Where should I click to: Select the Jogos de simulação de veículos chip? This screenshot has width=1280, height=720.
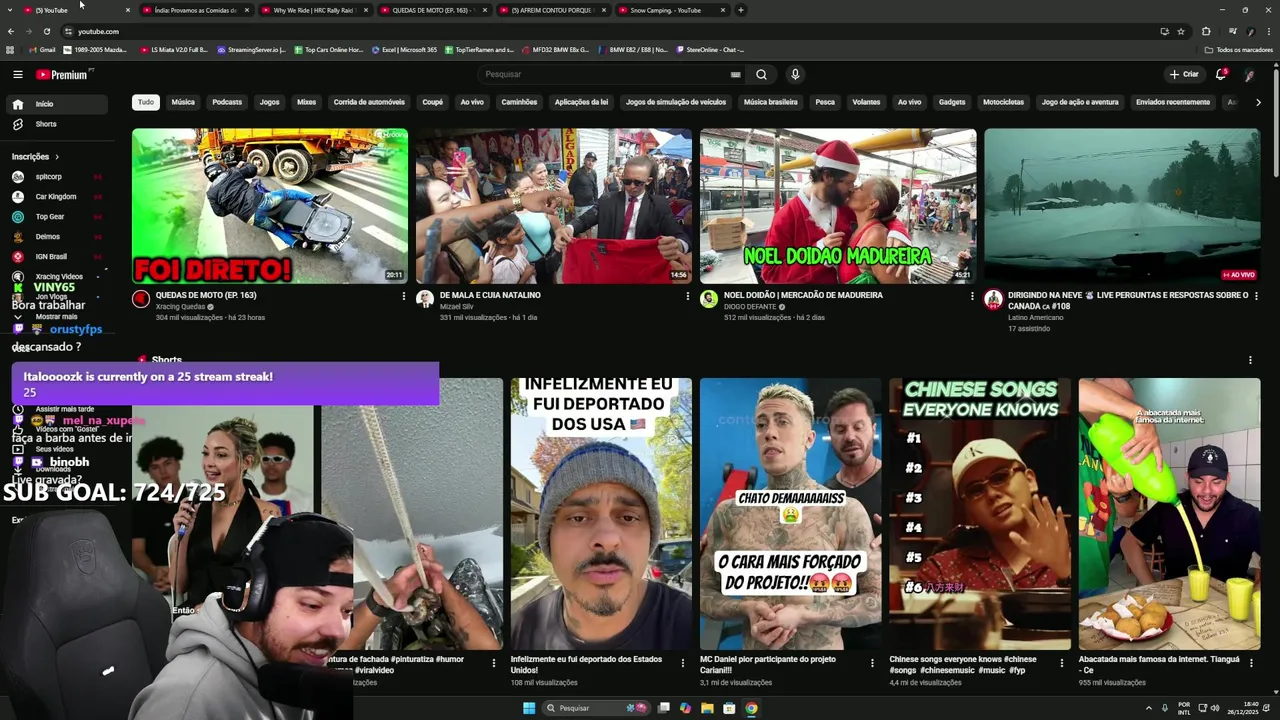point(676,102)
